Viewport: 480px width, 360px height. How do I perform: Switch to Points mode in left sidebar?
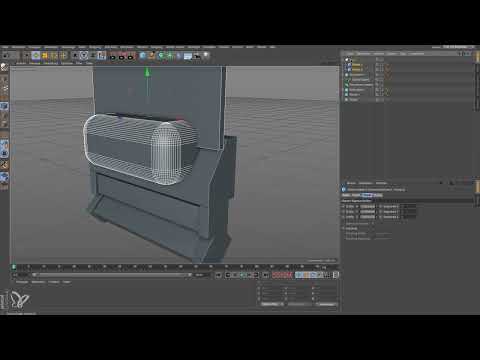(x=4, y=107)
